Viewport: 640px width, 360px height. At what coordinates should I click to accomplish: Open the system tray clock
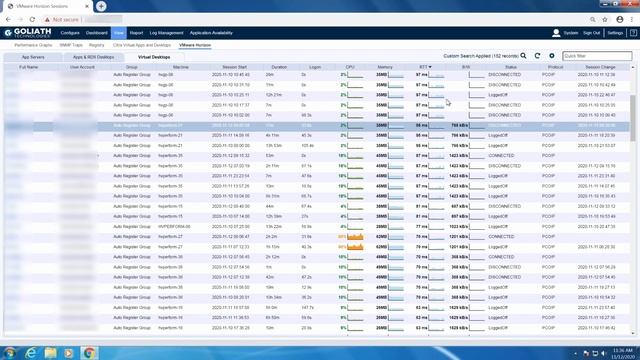[622, 353]
